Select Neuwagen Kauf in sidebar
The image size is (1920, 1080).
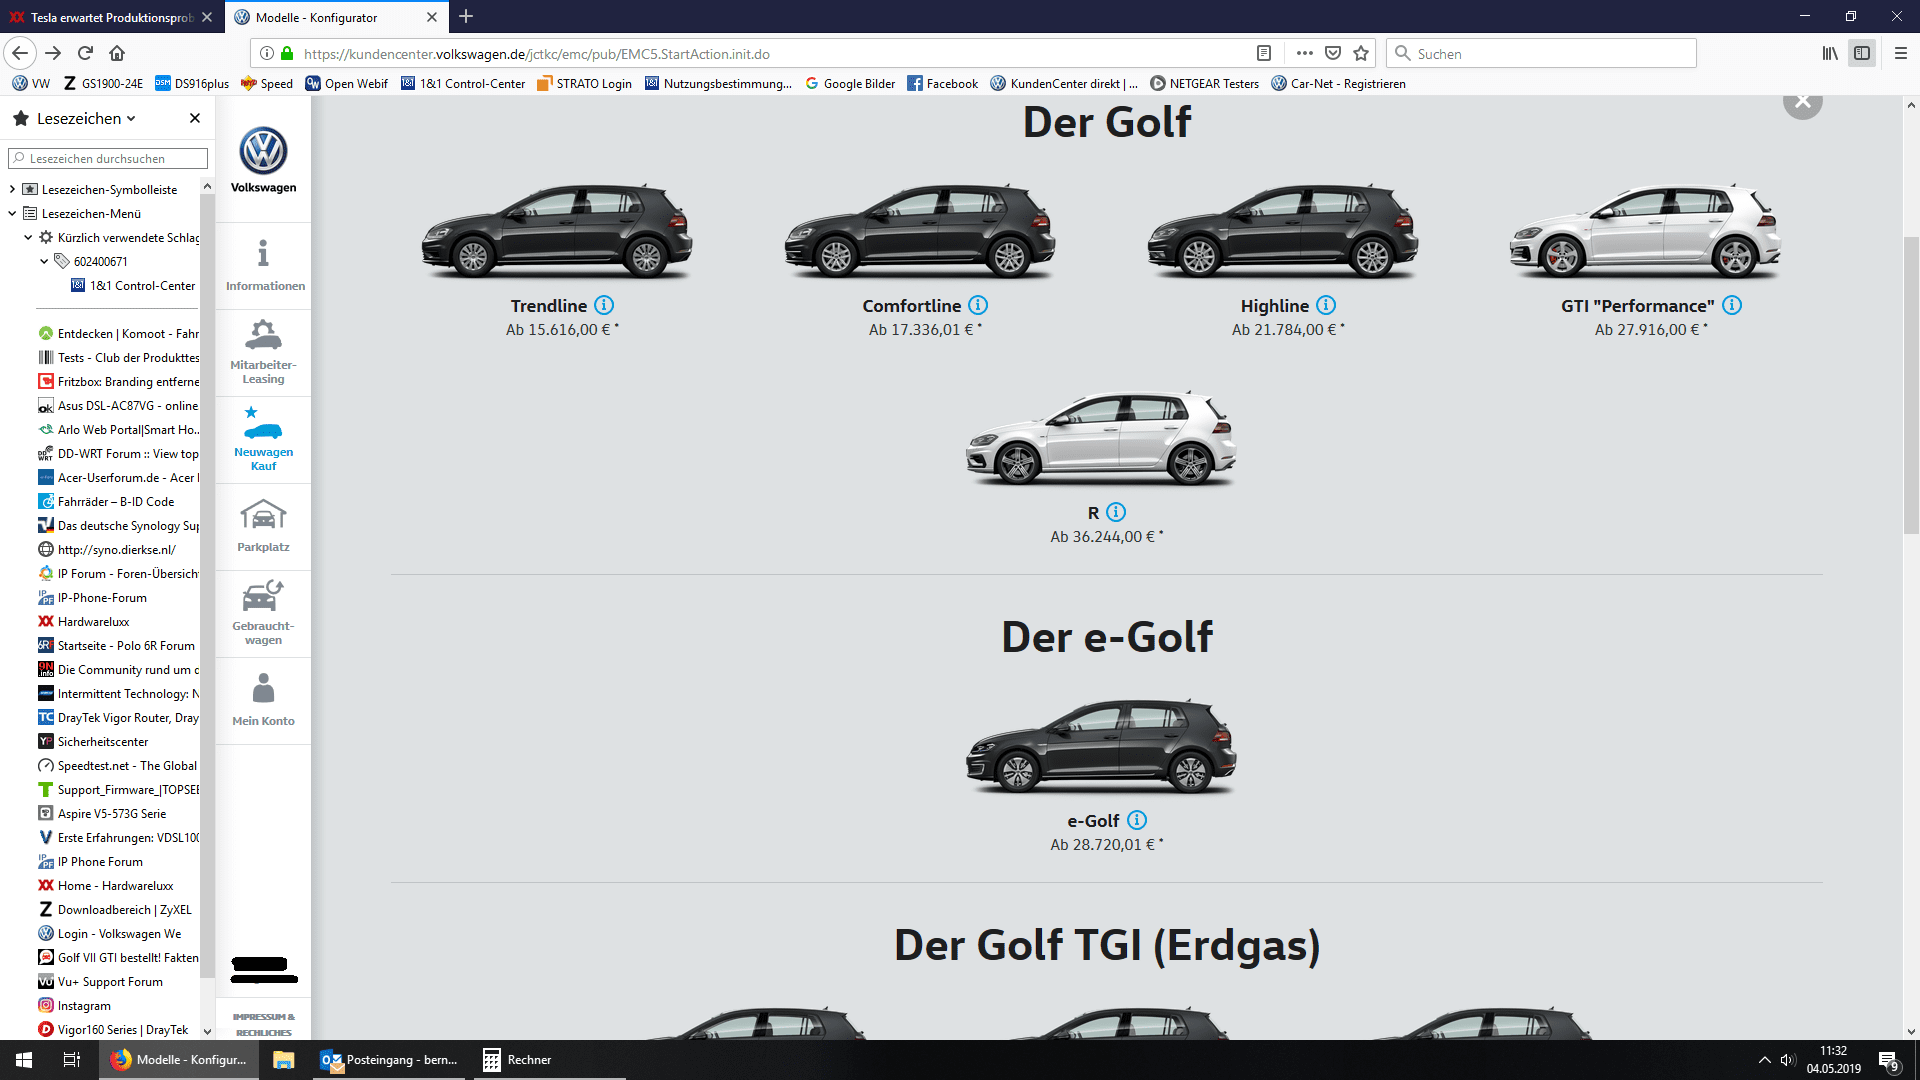point(263,439)
